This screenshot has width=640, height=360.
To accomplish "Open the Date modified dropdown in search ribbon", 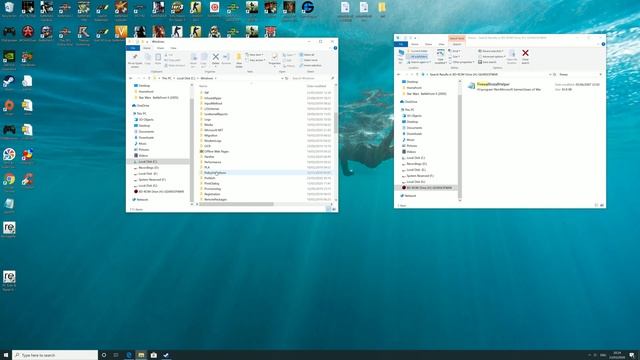I will click(440, 56).
